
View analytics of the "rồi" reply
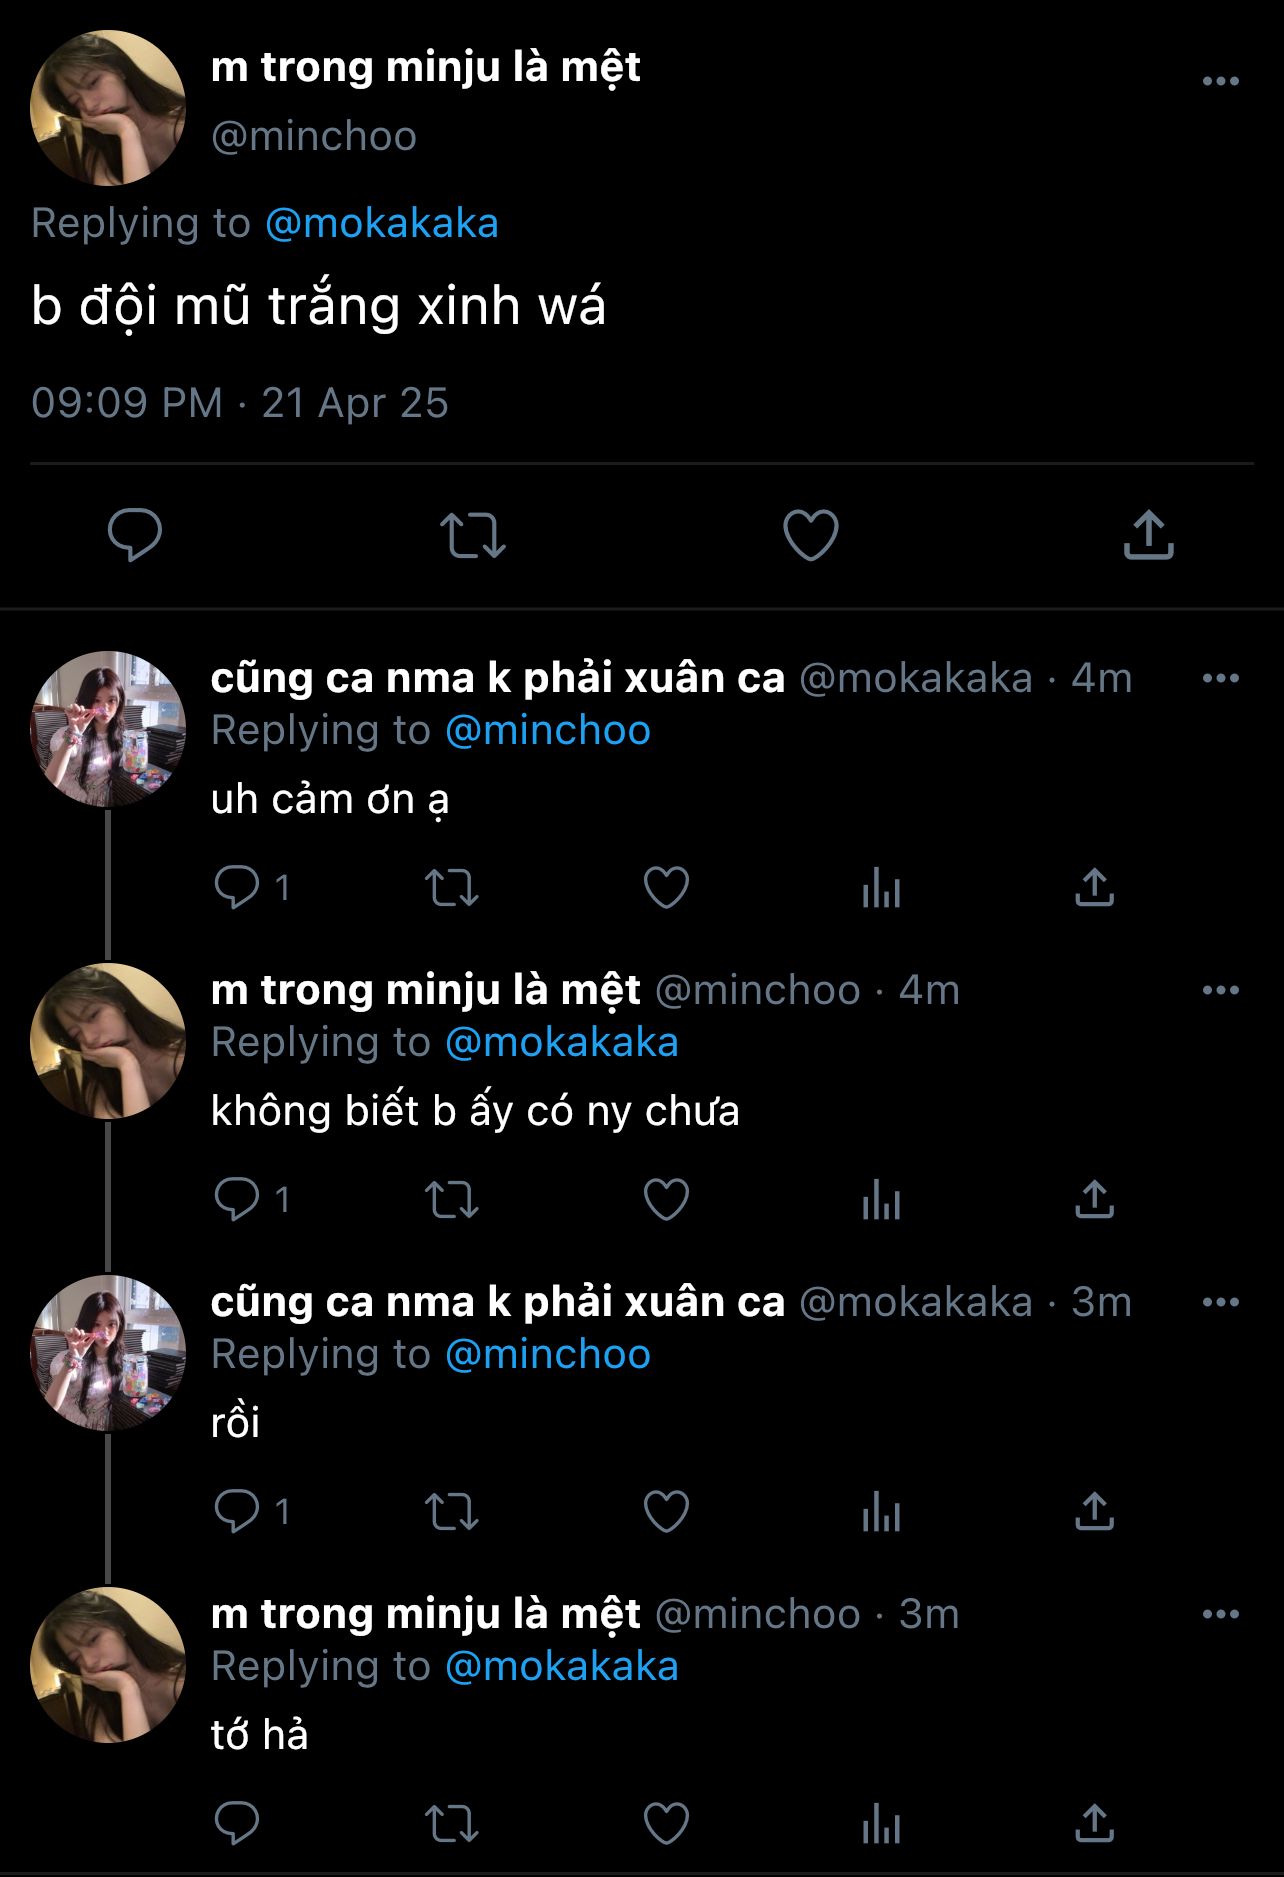pyautogui.click(x=881, y=1511)
